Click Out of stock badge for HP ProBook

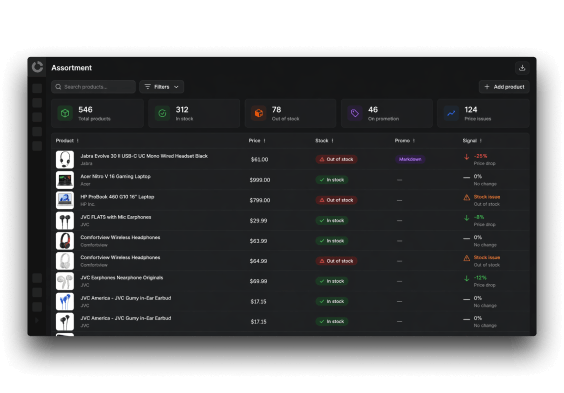tap(336, 200)
